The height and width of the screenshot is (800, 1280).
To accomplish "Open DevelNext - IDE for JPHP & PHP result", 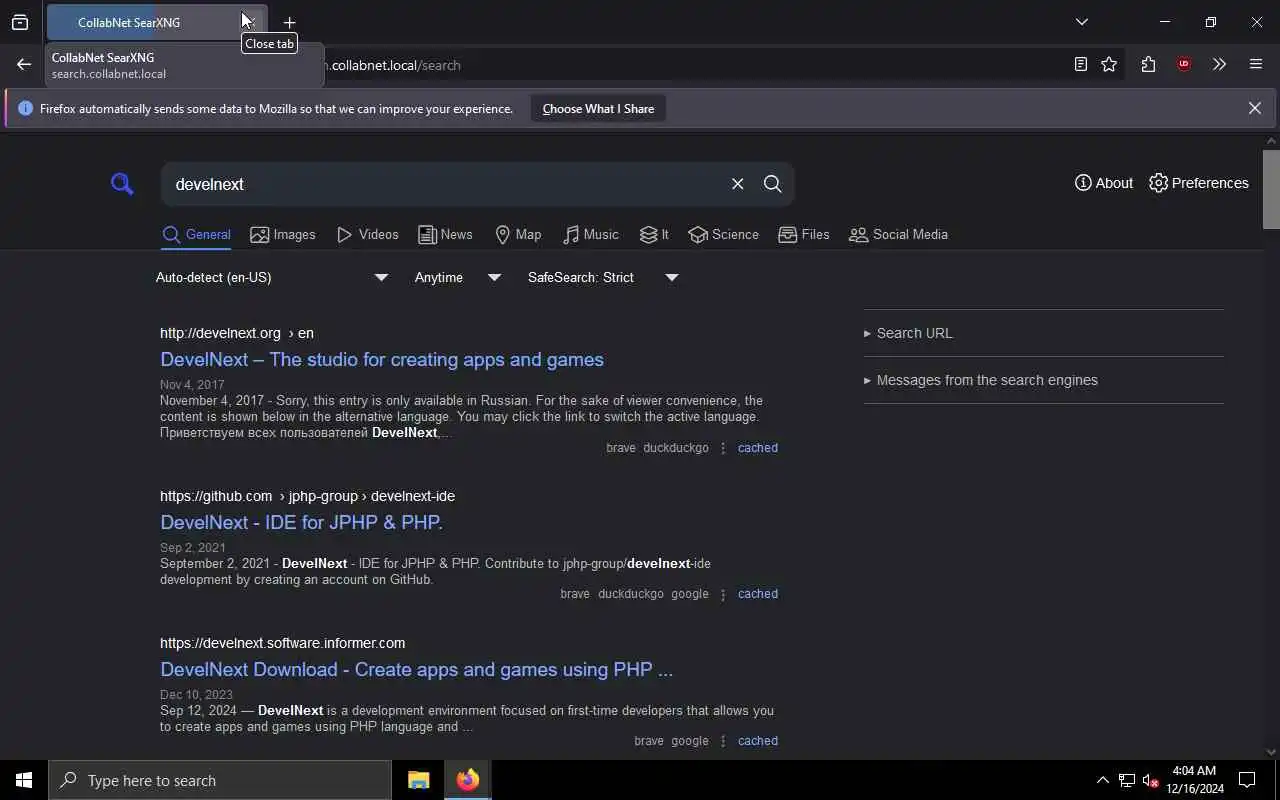I will coord(301,522).
